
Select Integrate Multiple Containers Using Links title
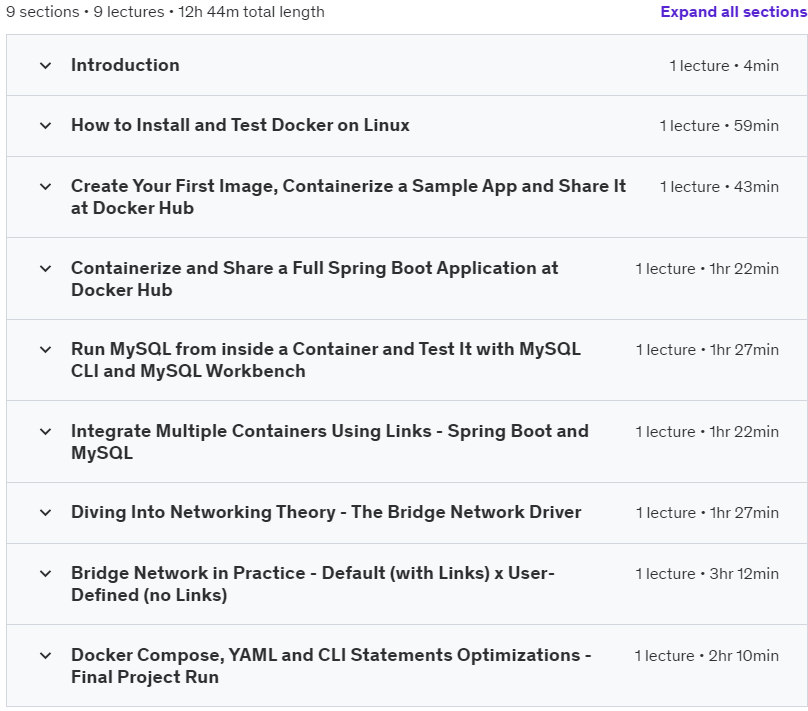click(330, 442)
